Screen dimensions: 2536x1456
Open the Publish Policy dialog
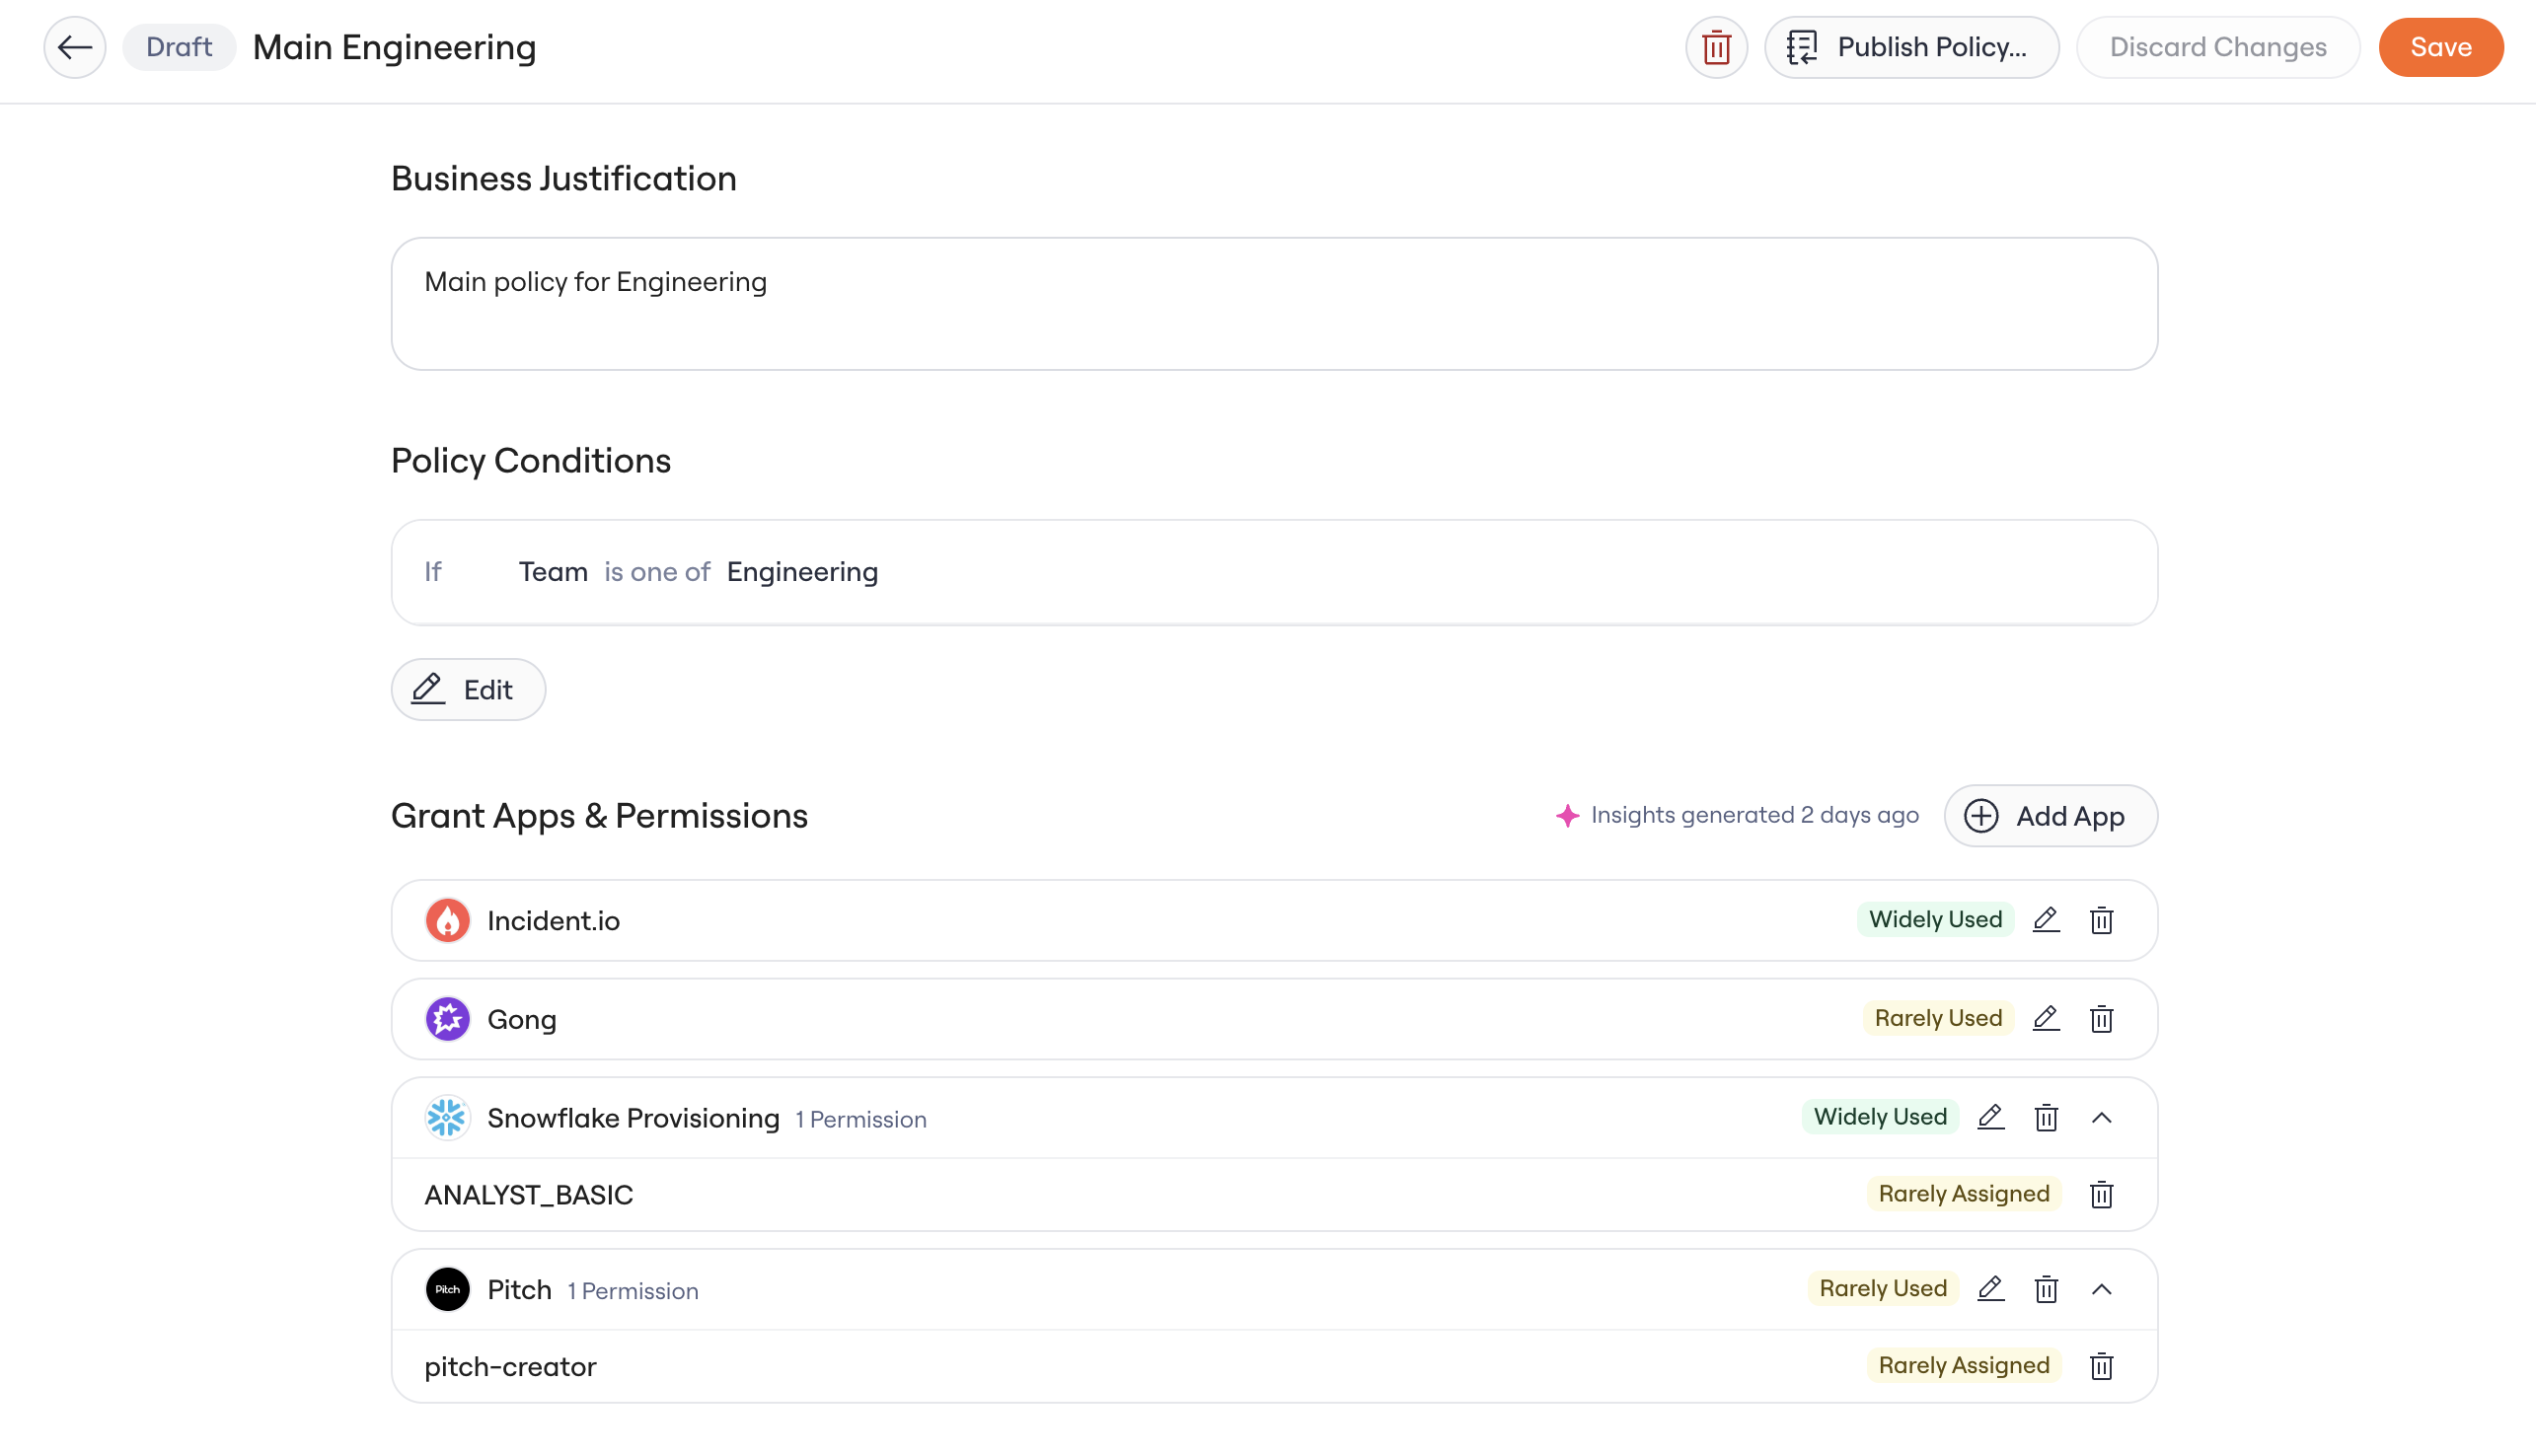point(1911,47)
